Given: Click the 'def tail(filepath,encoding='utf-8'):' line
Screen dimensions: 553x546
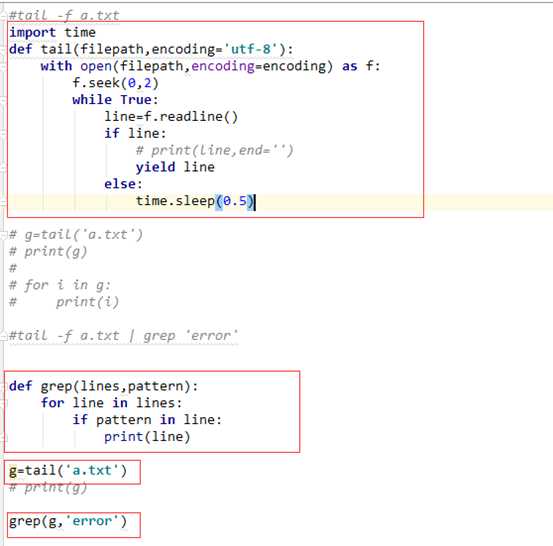Looking at the screenshot, I should pos(151,49).
